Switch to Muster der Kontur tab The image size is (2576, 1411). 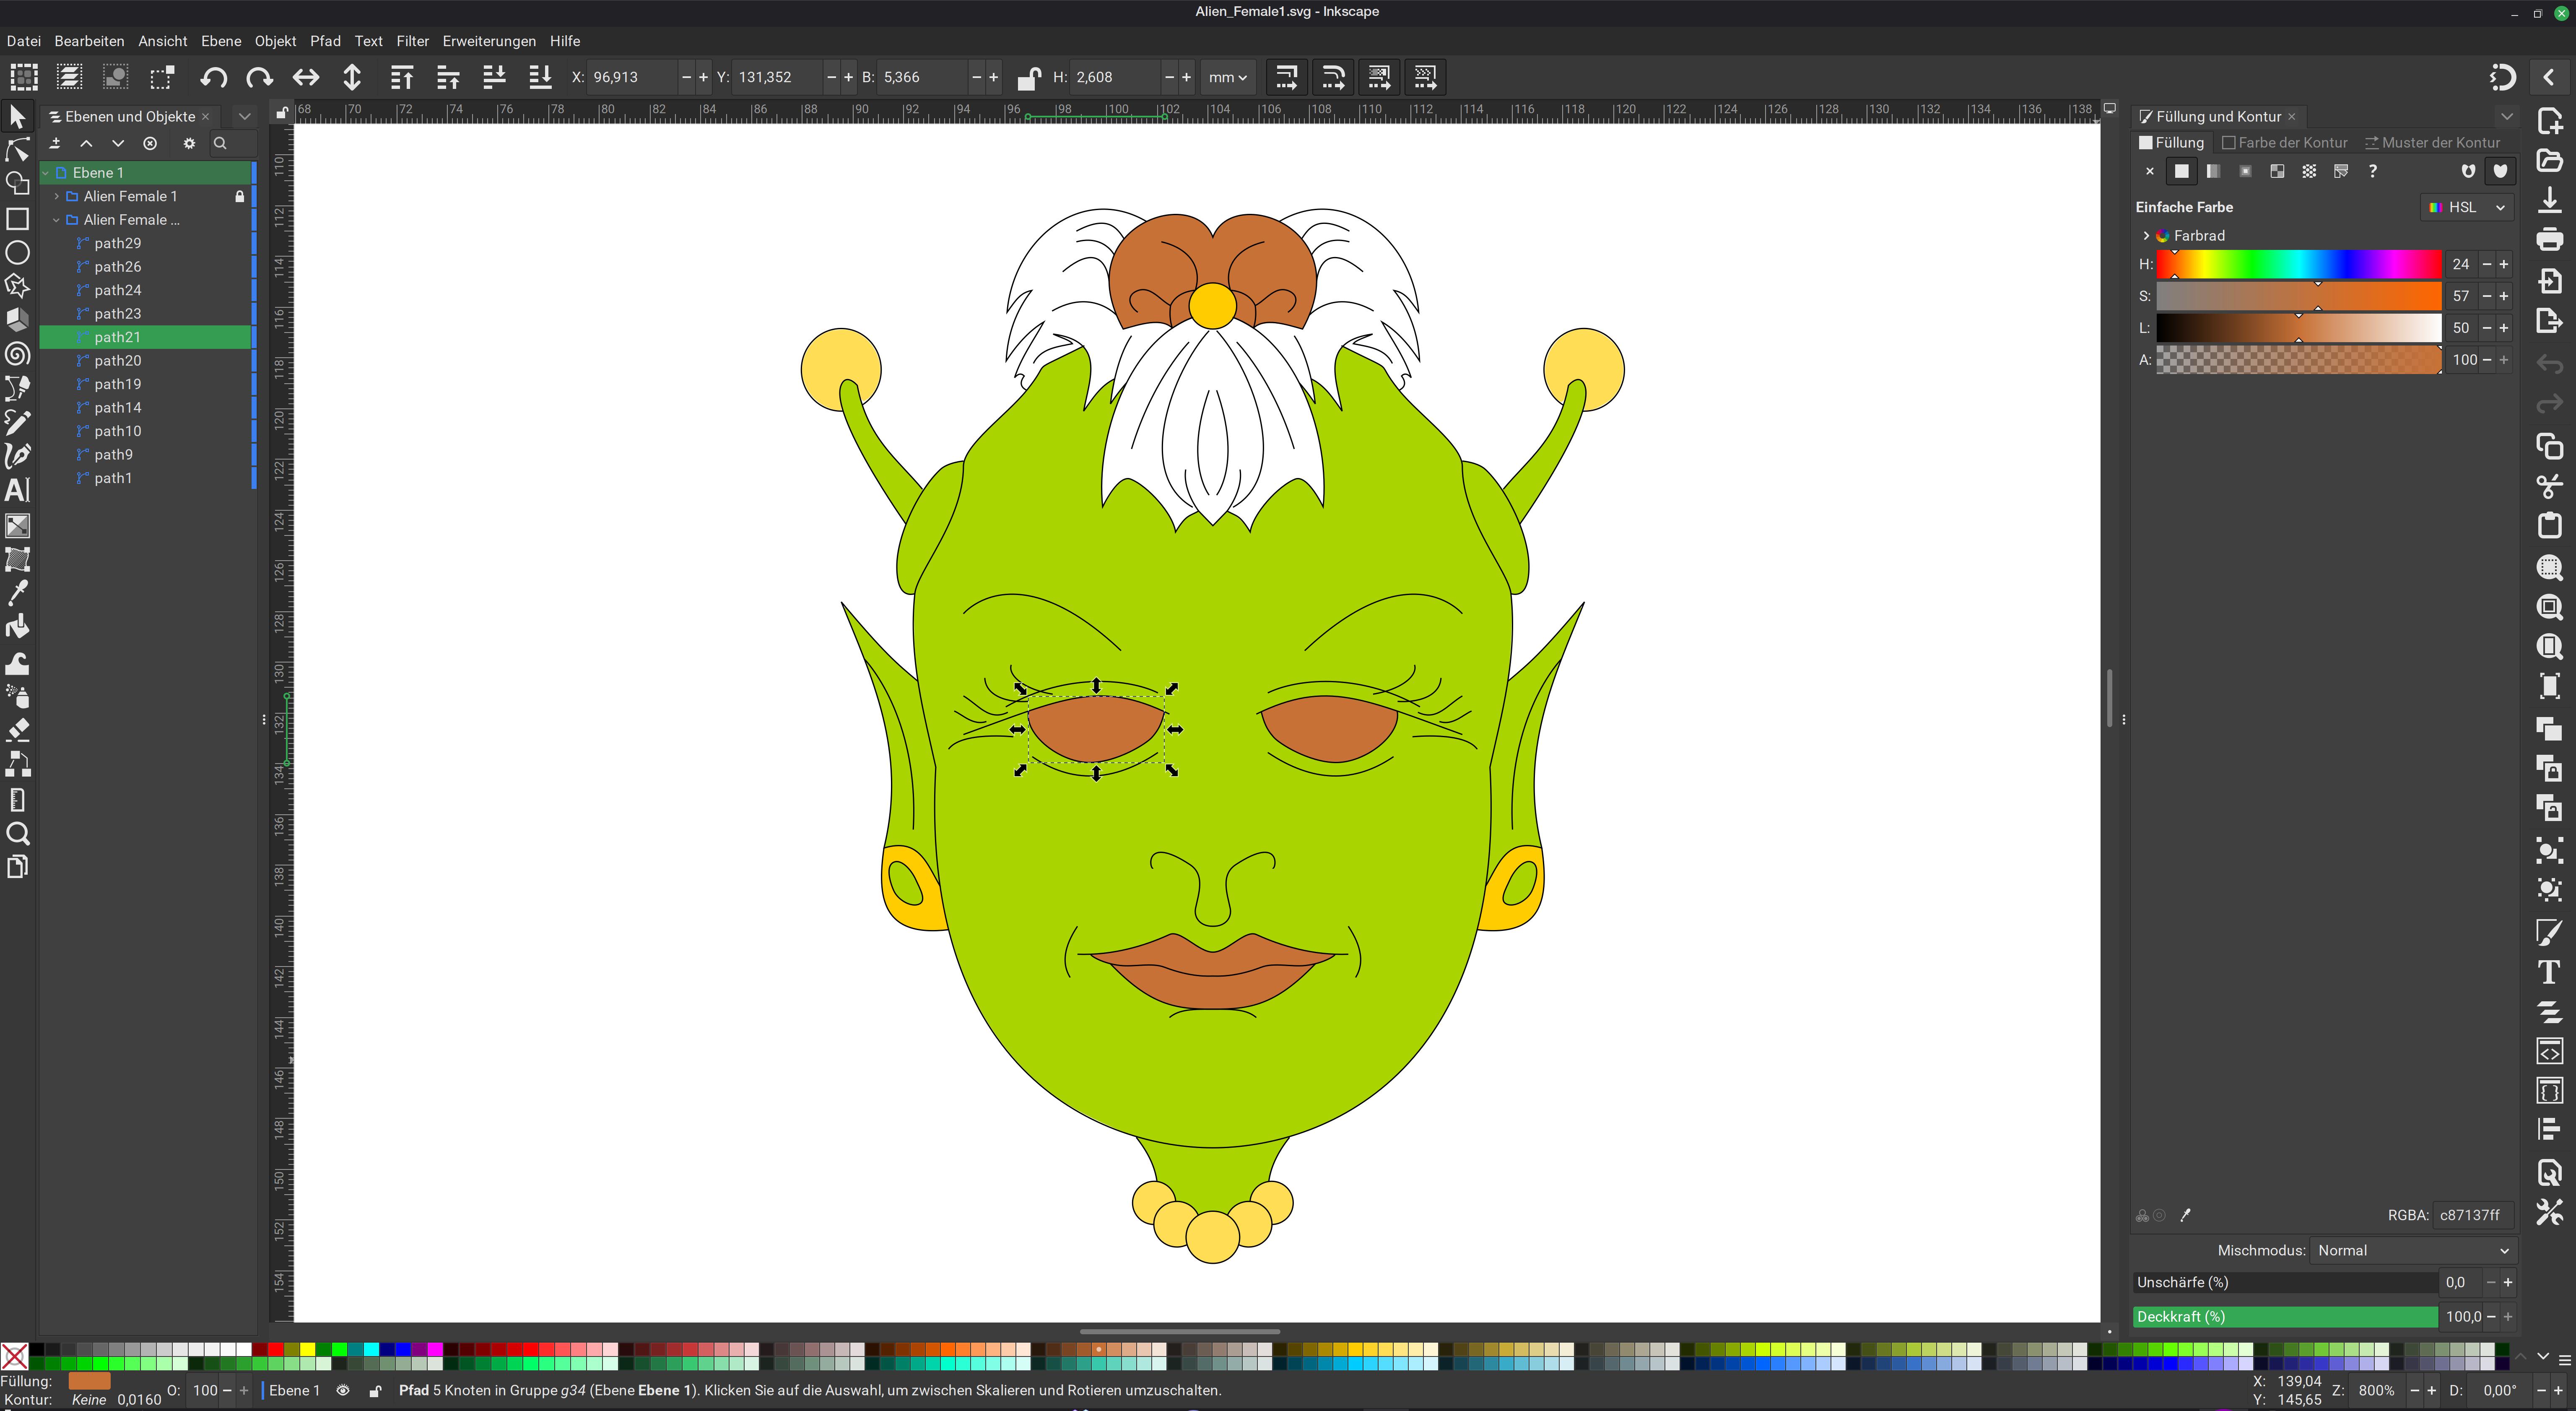(2432, 143)
